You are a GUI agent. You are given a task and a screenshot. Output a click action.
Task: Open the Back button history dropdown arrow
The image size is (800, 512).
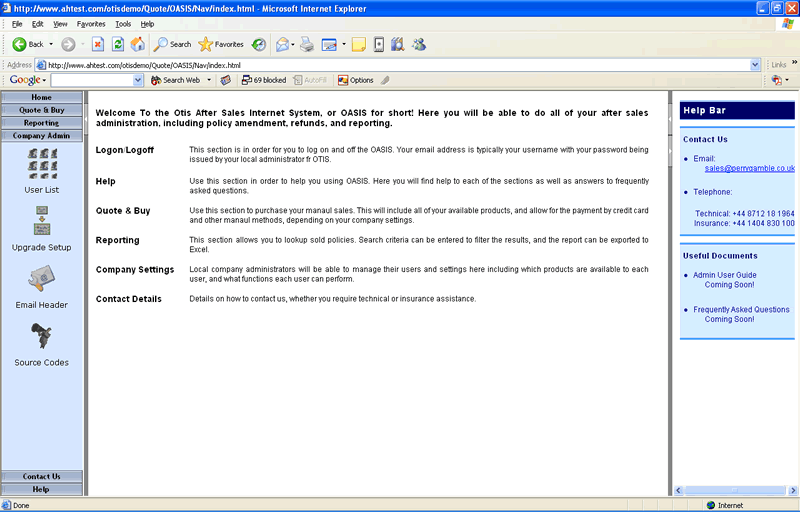[51, 44]
